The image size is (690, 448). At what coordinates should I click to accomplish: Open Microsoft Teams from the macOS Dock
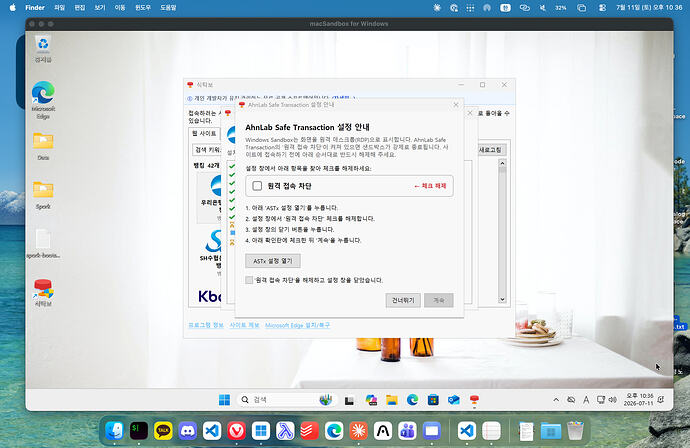click(407, 431)
